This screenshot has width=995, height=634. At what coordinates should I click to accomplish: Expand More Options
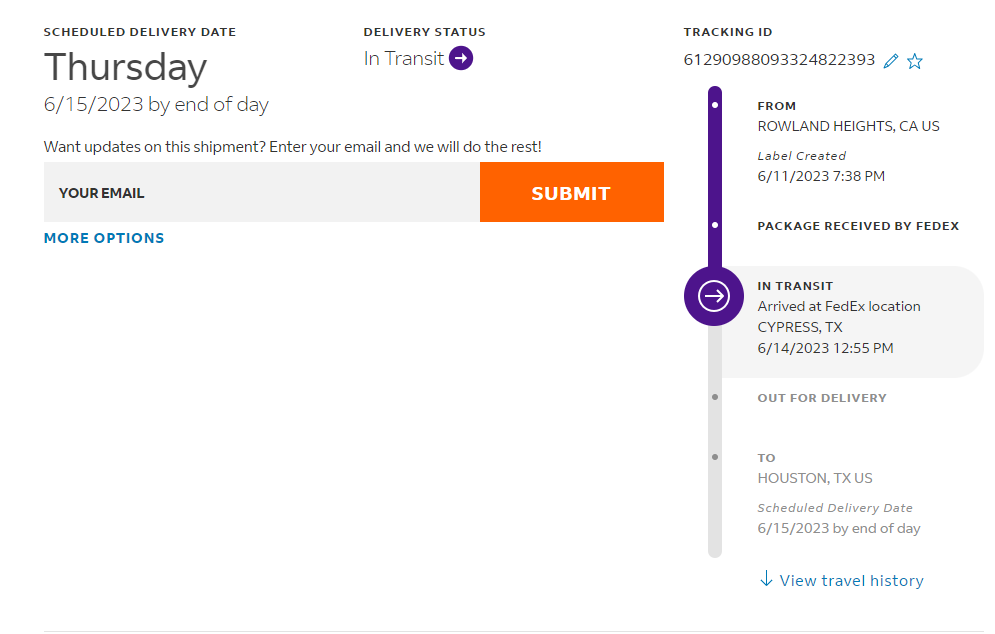[104, 238]
